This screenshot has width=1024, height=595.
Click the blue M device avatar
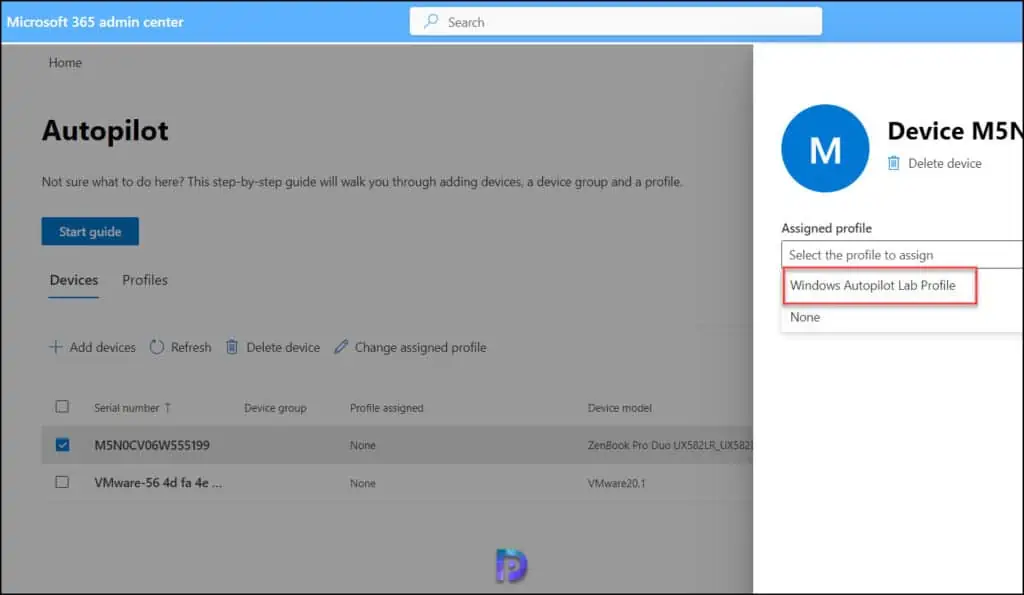pyautogui.click(x=825, y=148)
